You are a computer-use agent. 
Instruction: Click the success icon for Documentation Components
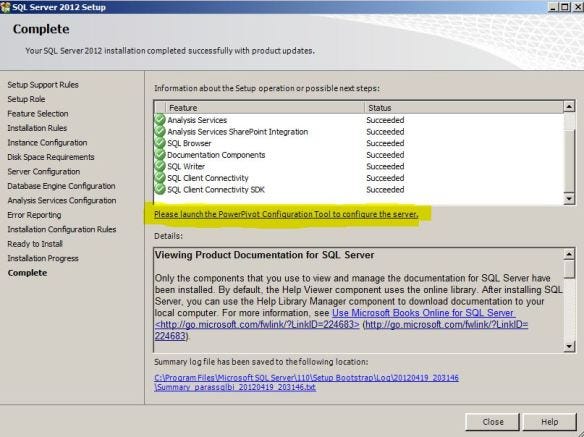click(160, 154)
